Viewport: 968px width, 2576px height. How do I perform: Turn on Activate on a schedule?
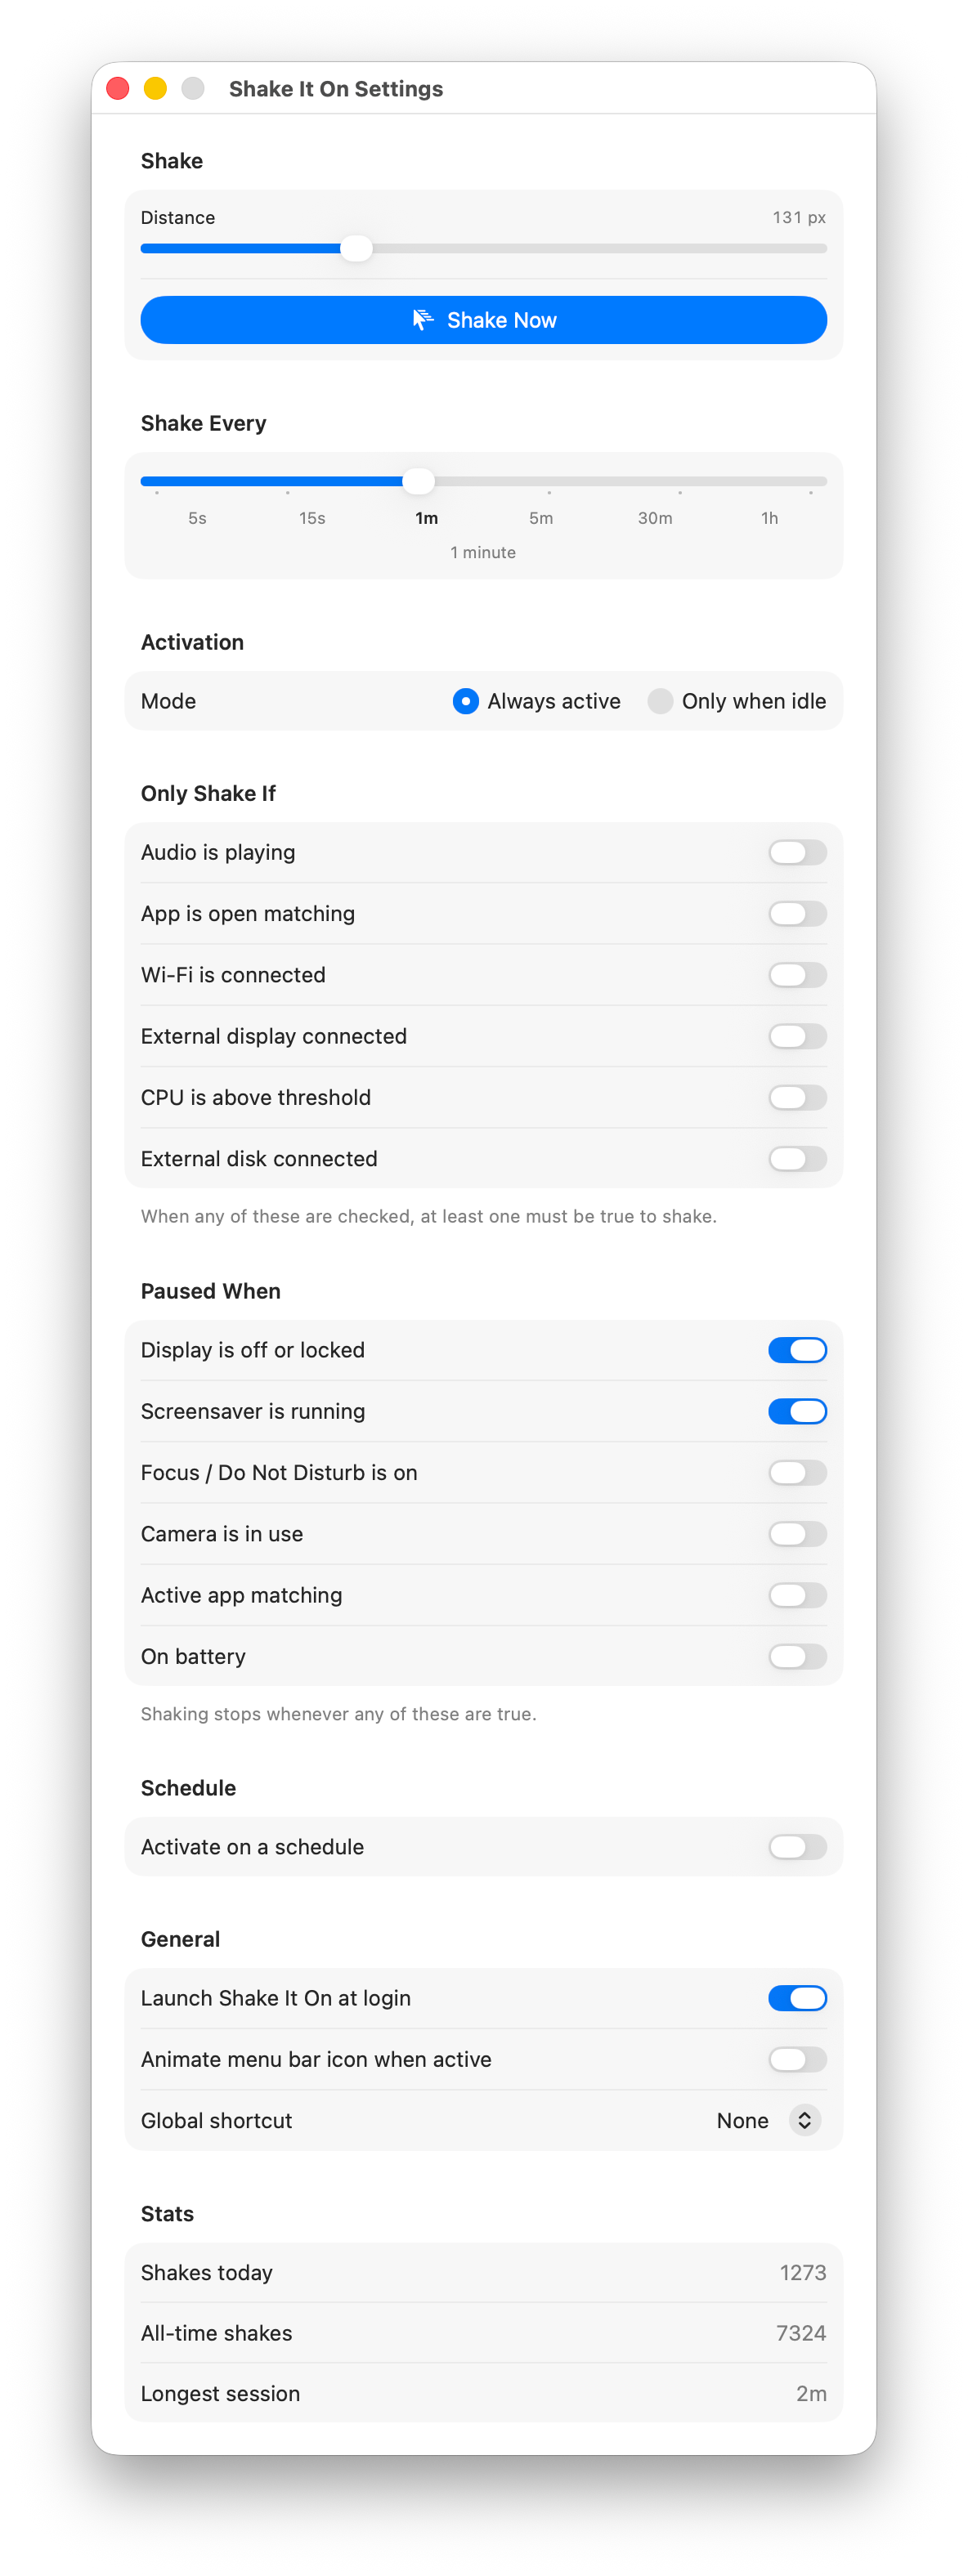[x=797, y=1847]
